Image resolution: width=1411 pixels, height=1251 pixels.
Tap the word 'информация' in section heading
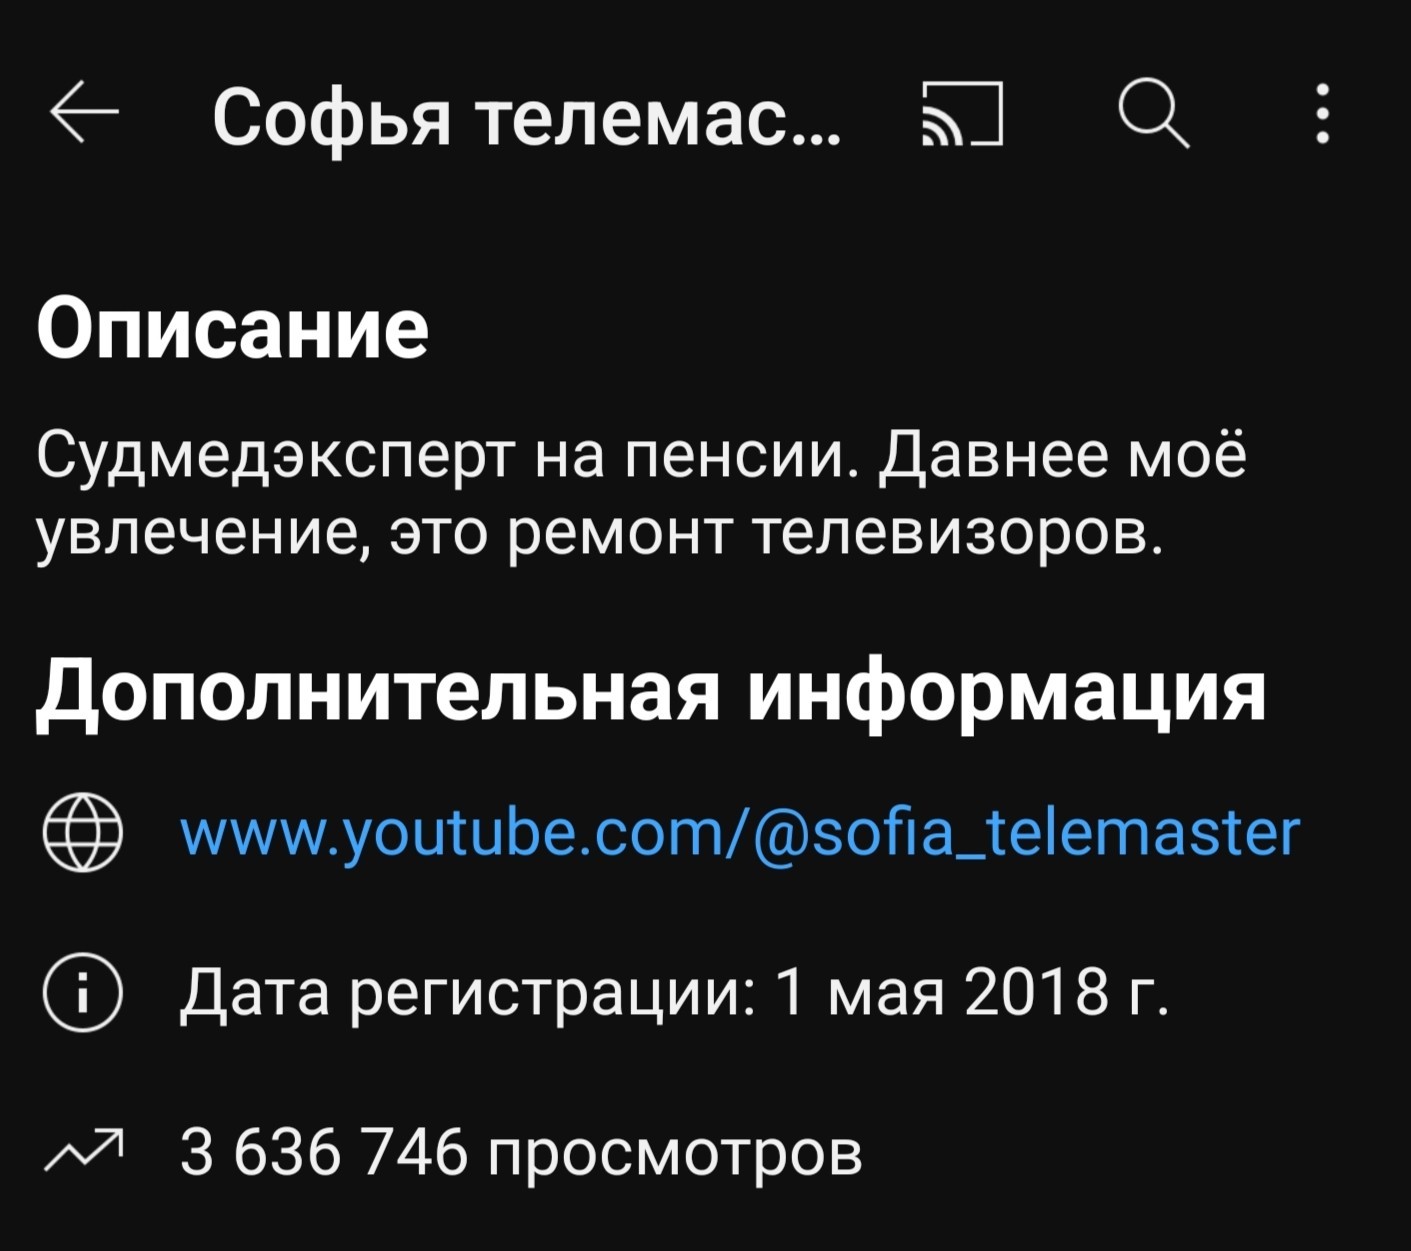1008,690
